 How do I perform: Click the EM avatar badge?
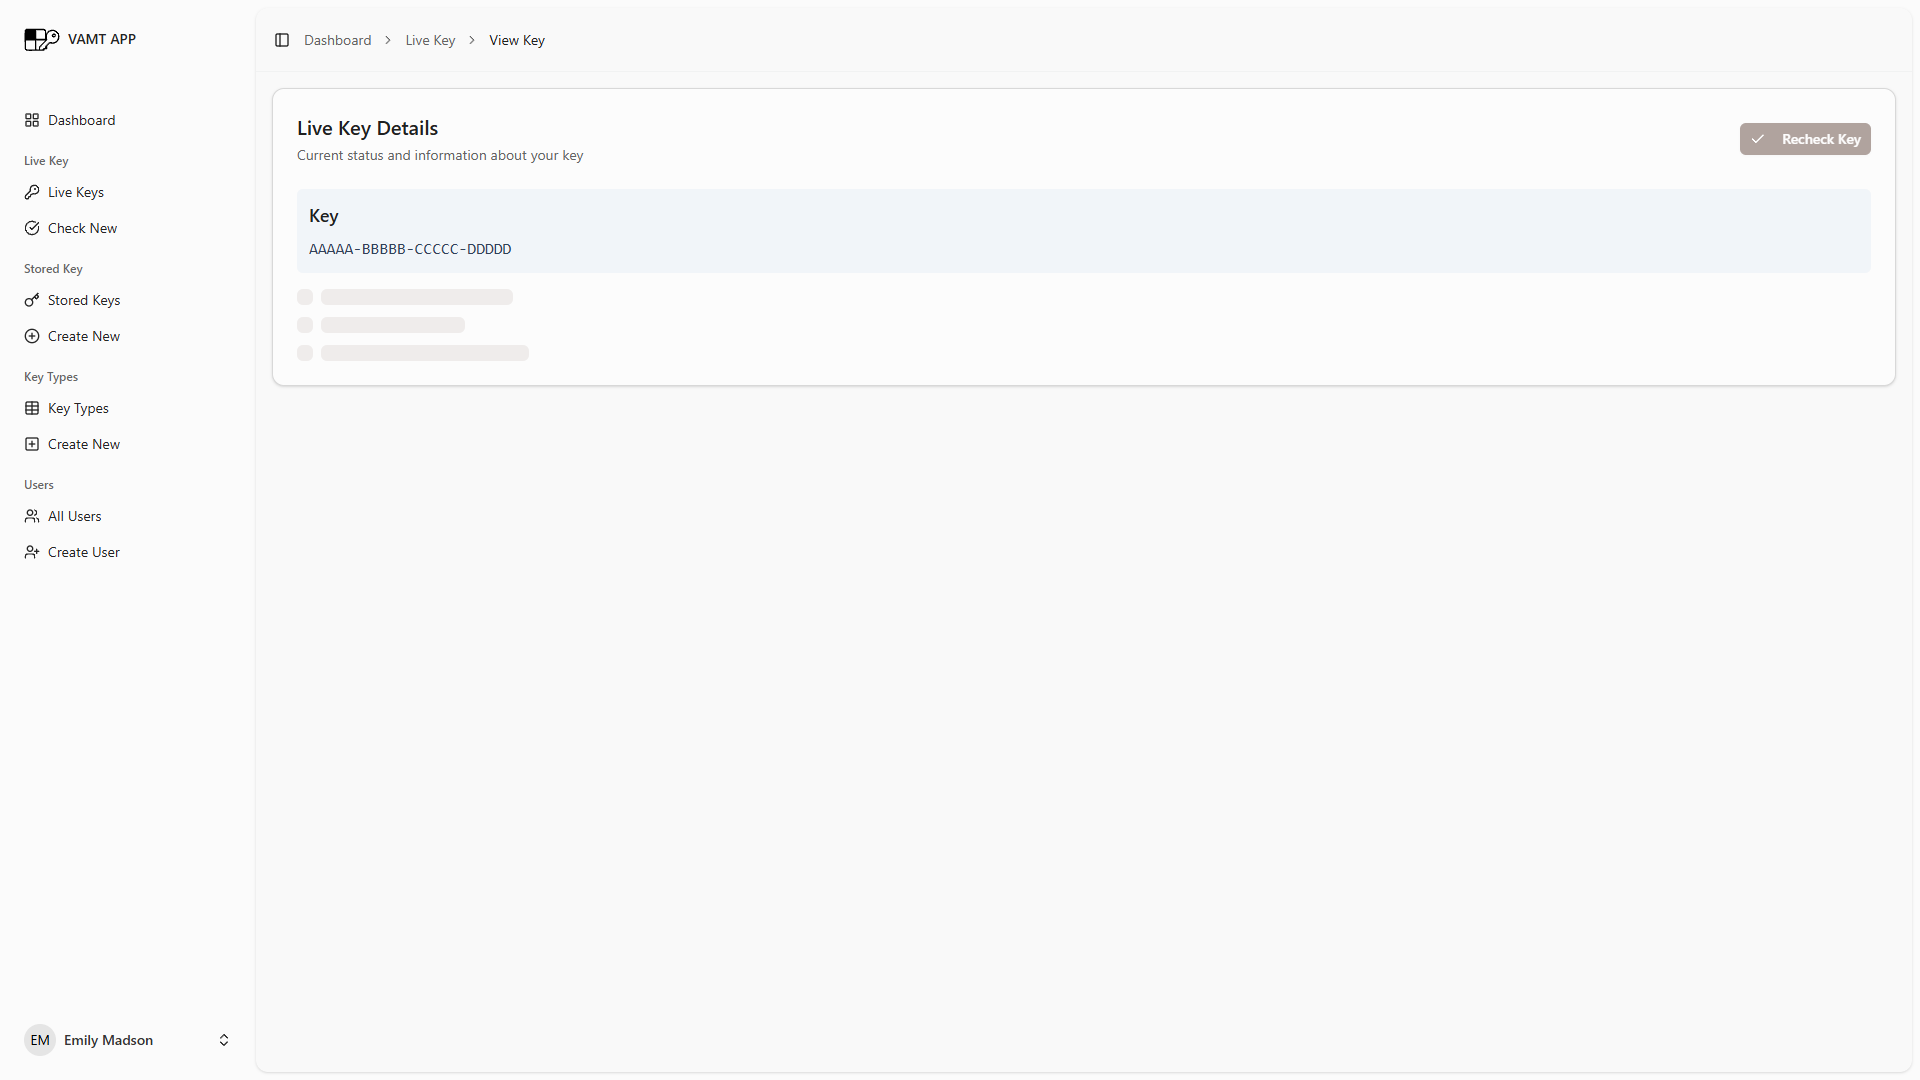40,1040
